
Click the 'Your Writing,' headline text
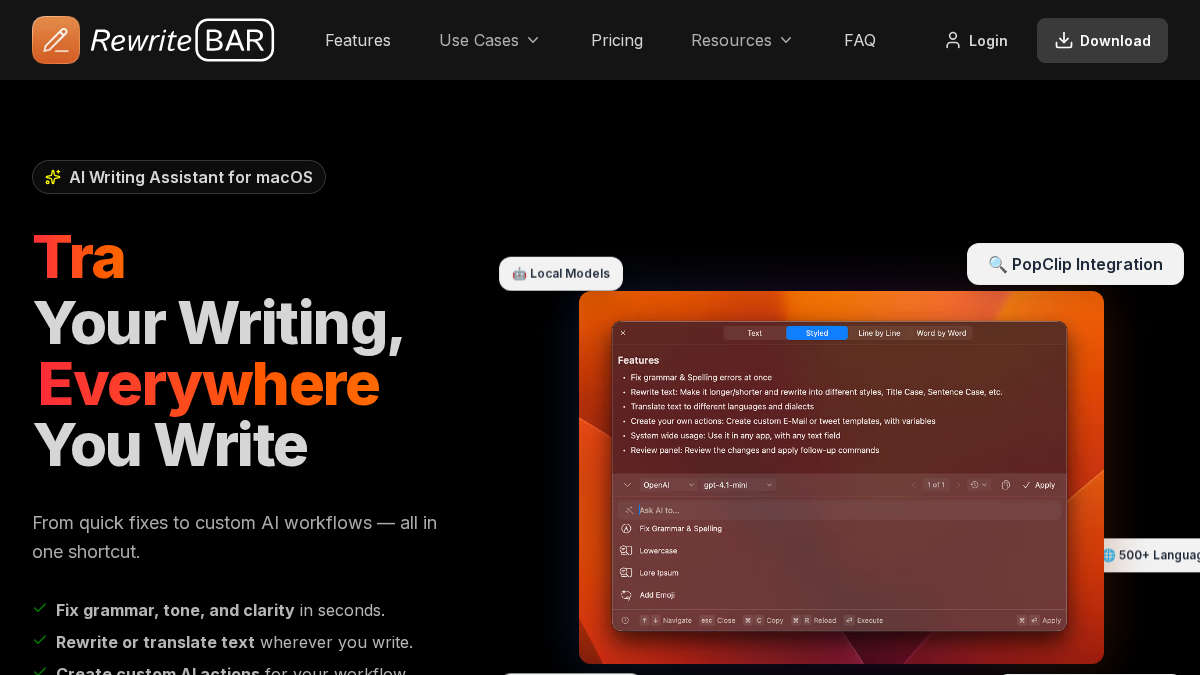click(x=217, y=323)
